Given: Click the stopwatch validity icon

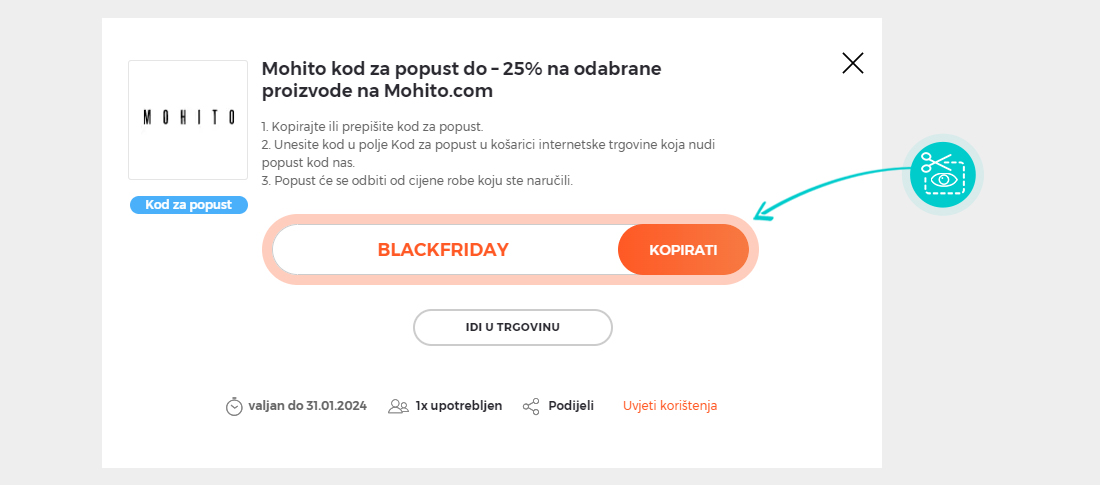Looking at the screenshot, I should pos(234,406).
